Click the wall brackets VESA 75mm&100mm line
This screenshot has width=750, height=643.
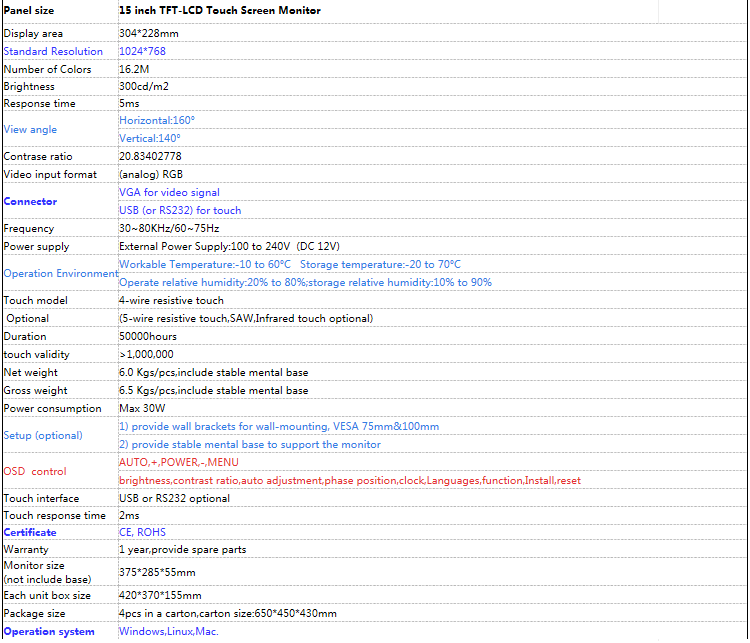[x=279, y=427]
